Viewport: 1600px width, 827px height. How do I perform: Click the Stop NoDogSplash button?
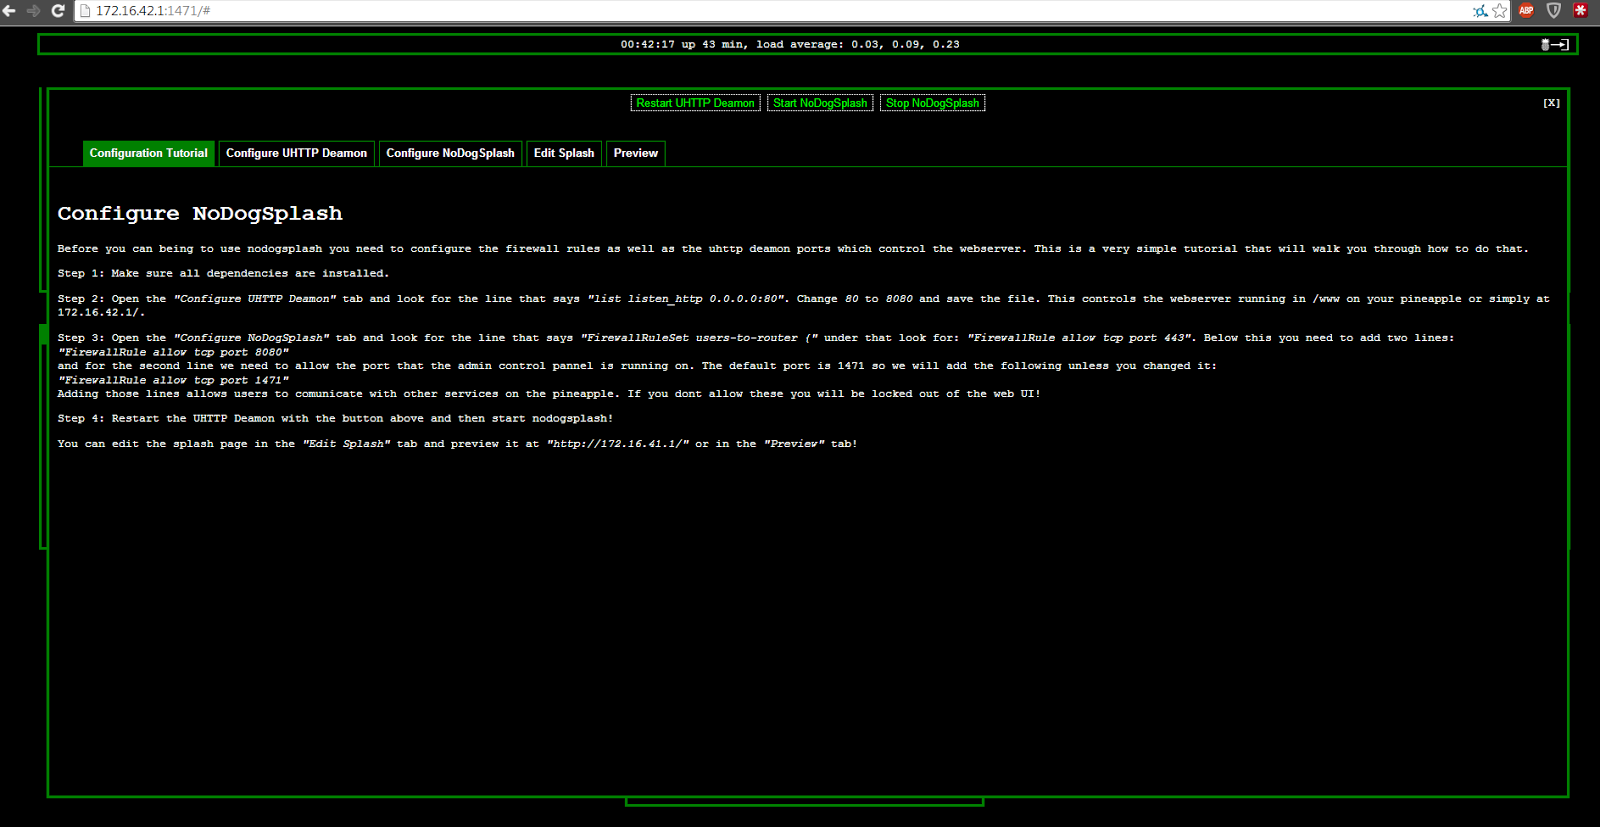(932, 103)
